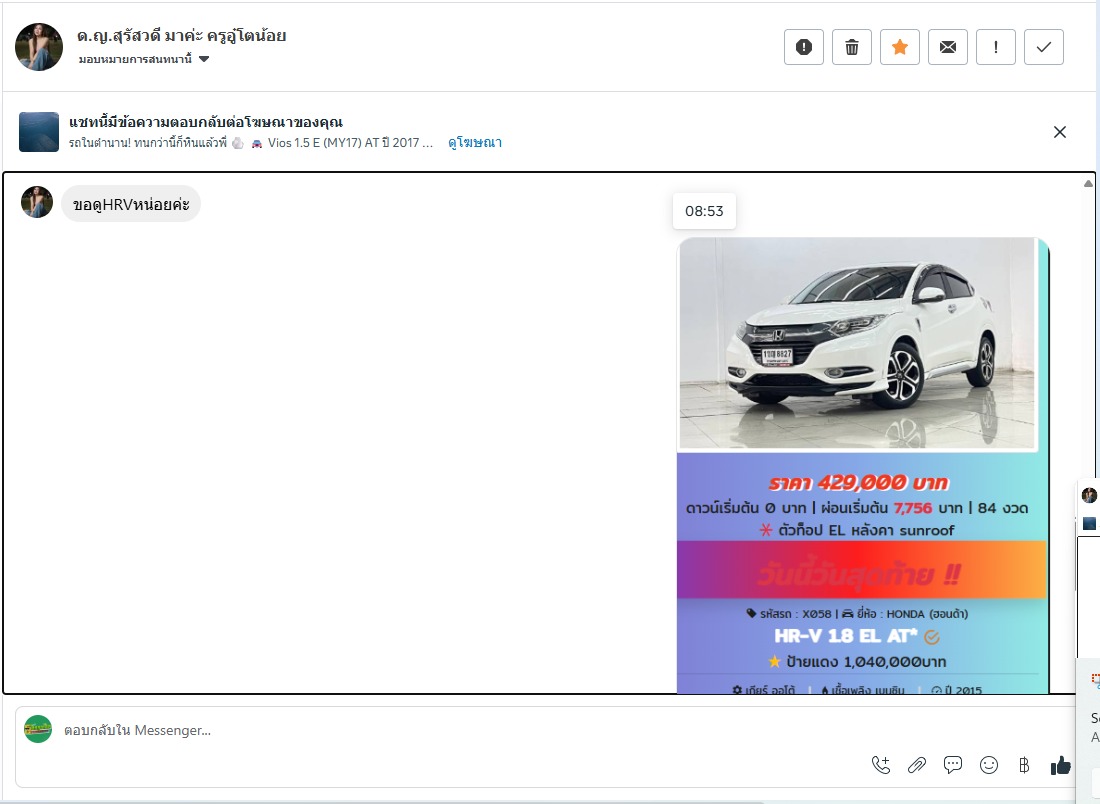Flag conversation with plain exclamation mark button
The width and height of the screenshot is (1100, 804).
click(995, 47)
